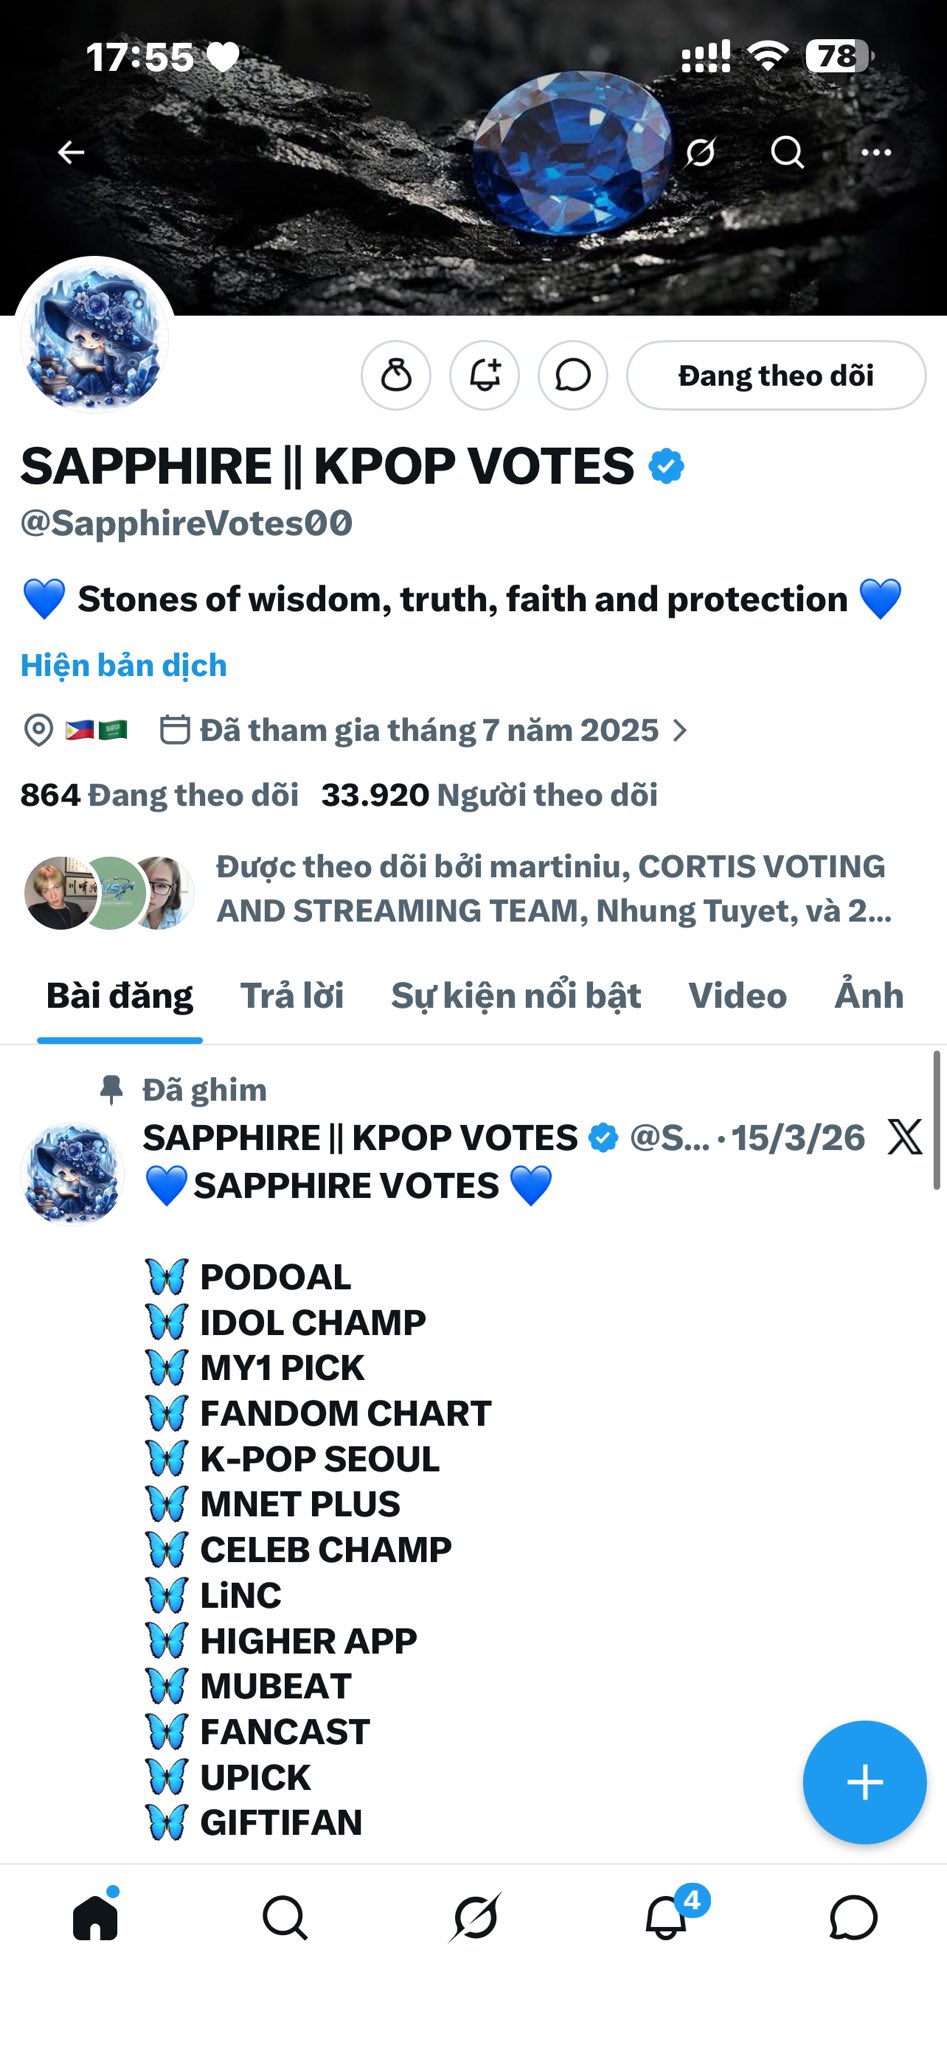Viewport: 947px width, 2048px height.
Task: Tap the money bag tip icon
Action: (396, 376)
